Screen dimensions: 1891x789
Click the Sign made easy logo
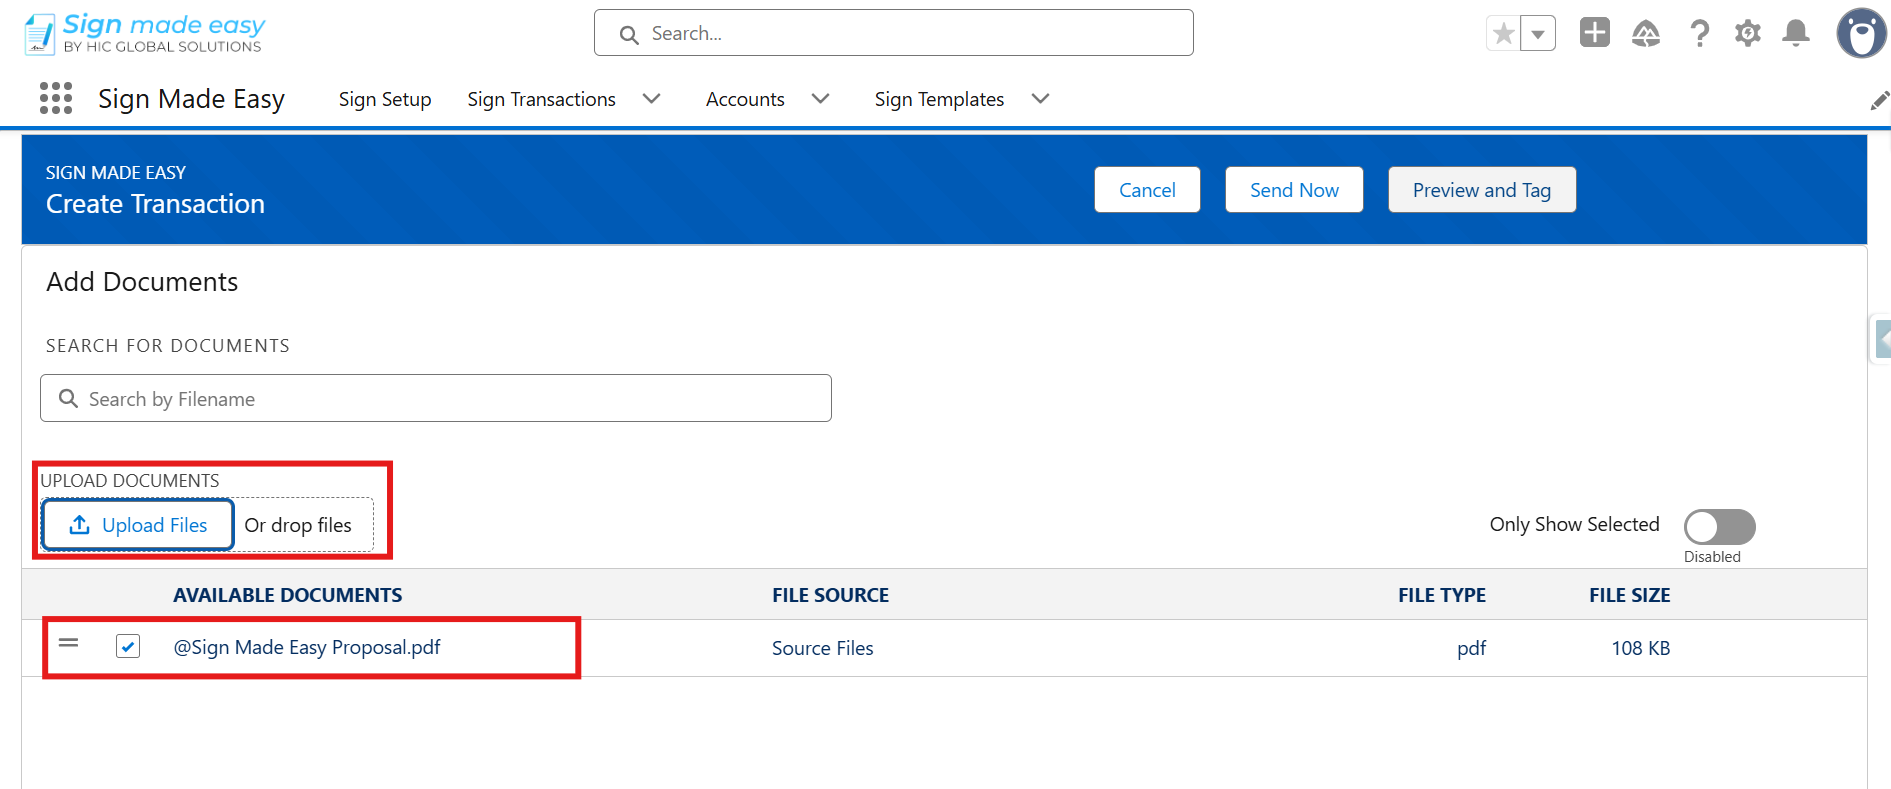(x=145, y=33)
